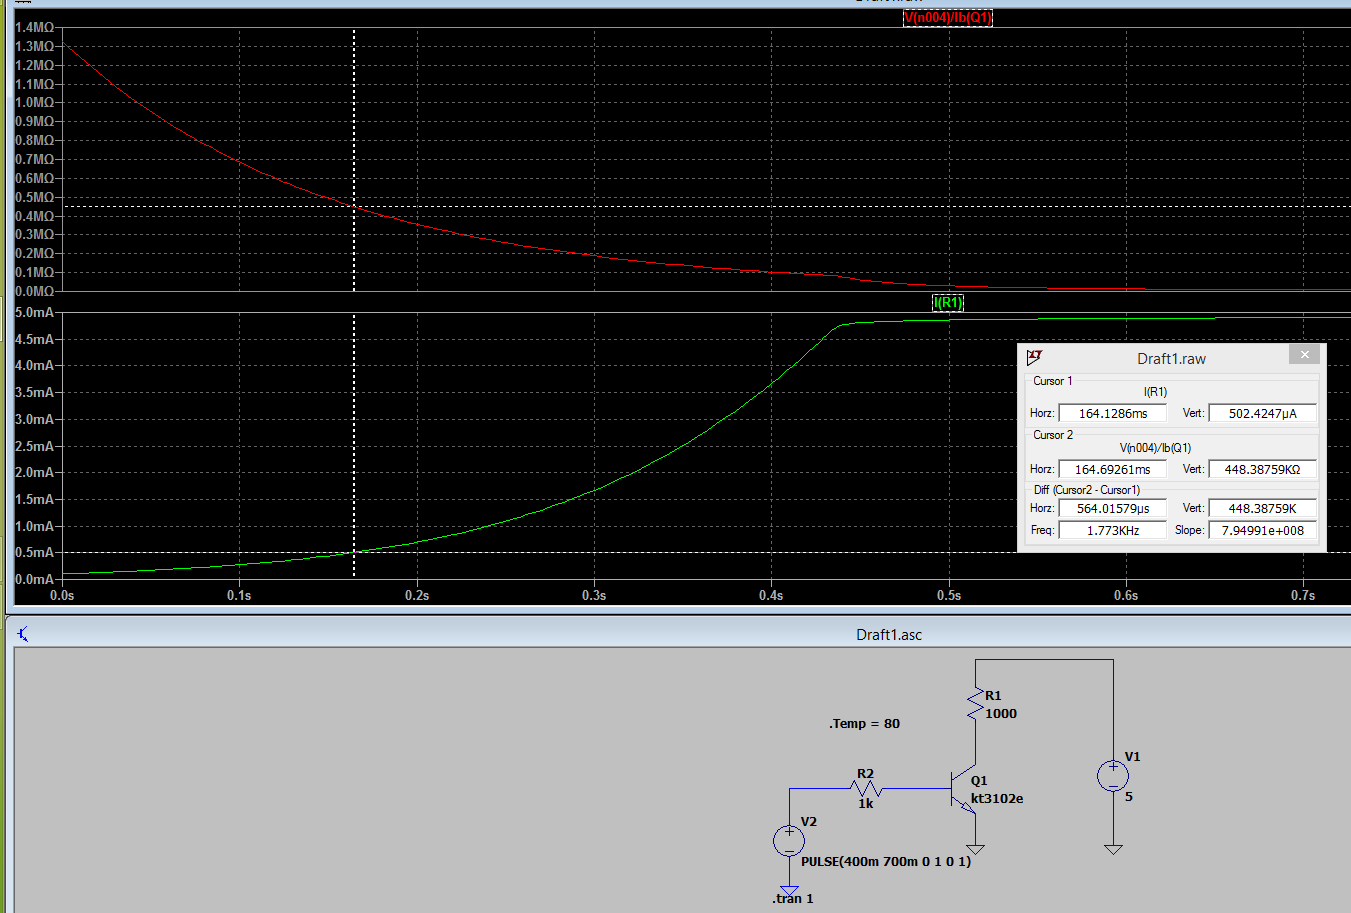The height and width of the screenshot is (913, 1351).
Task: Click the .tran 1 directive
Action: tap(792, 898)
